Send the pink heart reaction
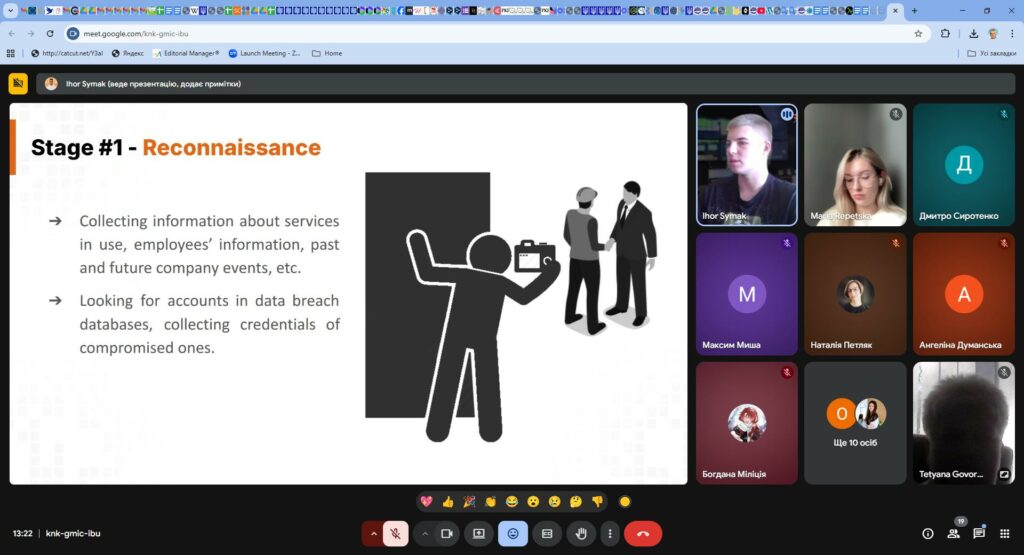Image resolution: width=1024 pixels, height=555 pixels. (427, 501)
